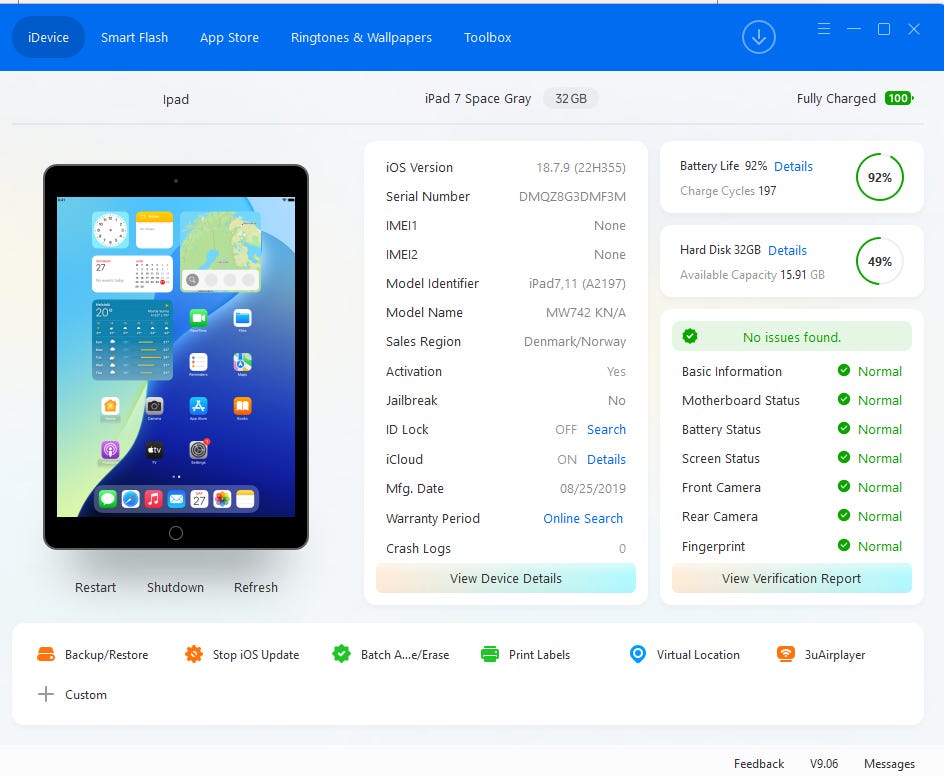944x776 pixels.
Task: Switch to the iDevice tab
Action: point(48,37)
